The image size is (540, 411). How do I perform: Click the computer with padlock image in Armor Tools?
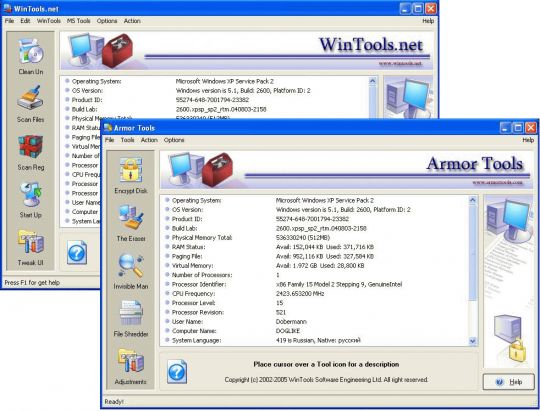(510, 338)
